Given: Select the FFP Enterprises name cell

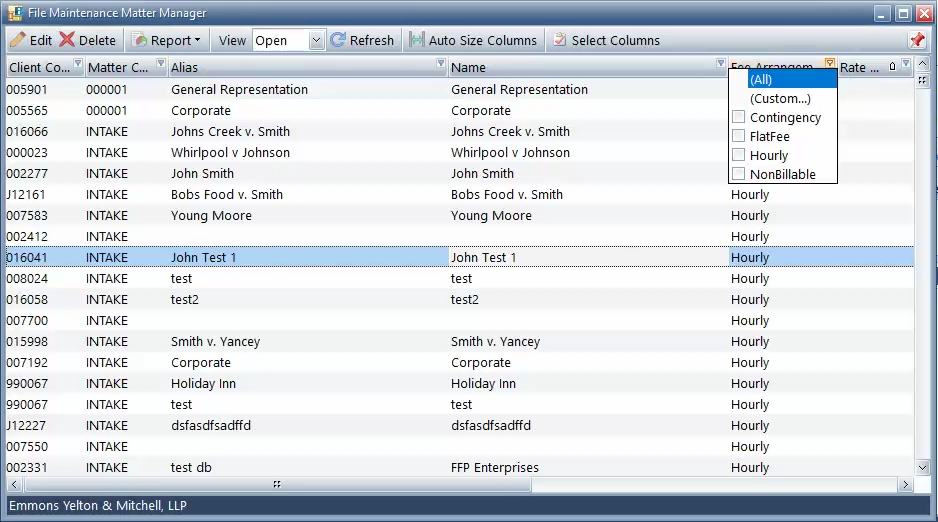Looking at the screenshot, I should click(x=495, y=468).
